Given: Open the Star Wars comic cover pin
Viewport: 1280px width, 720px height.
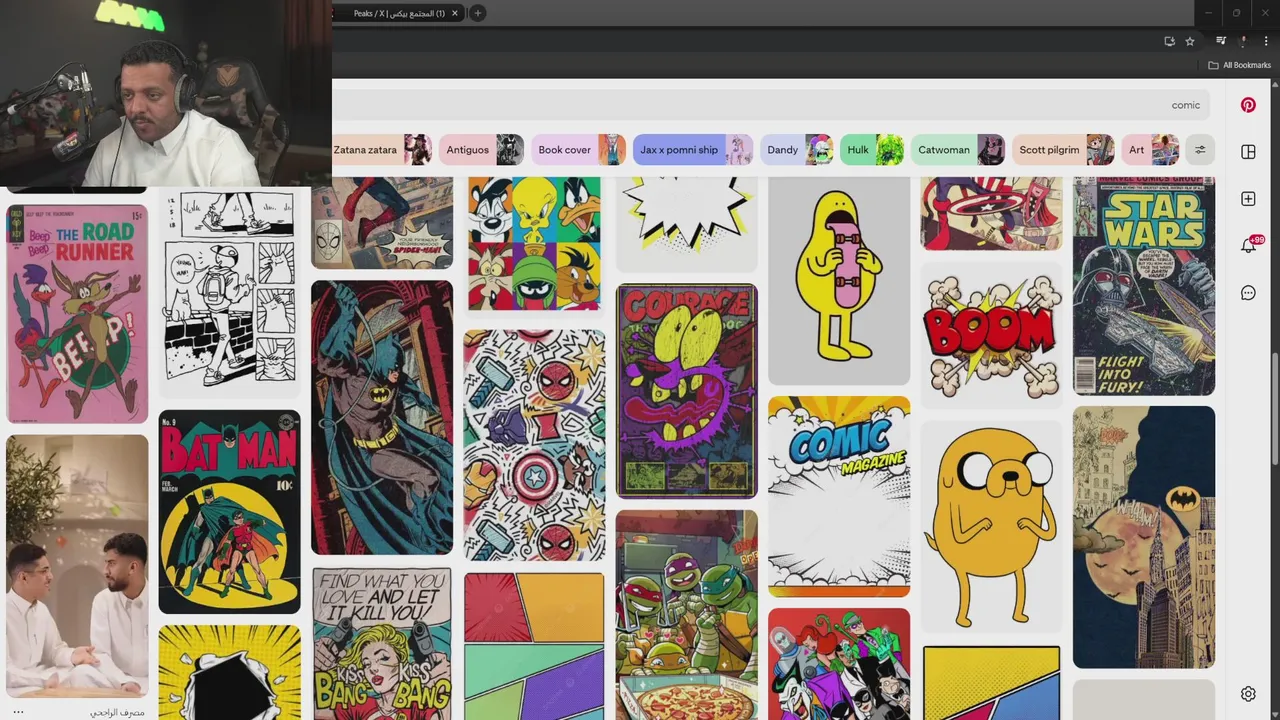Looking at the screenshot, I should pyautogui.click(x=1144, y=286).
